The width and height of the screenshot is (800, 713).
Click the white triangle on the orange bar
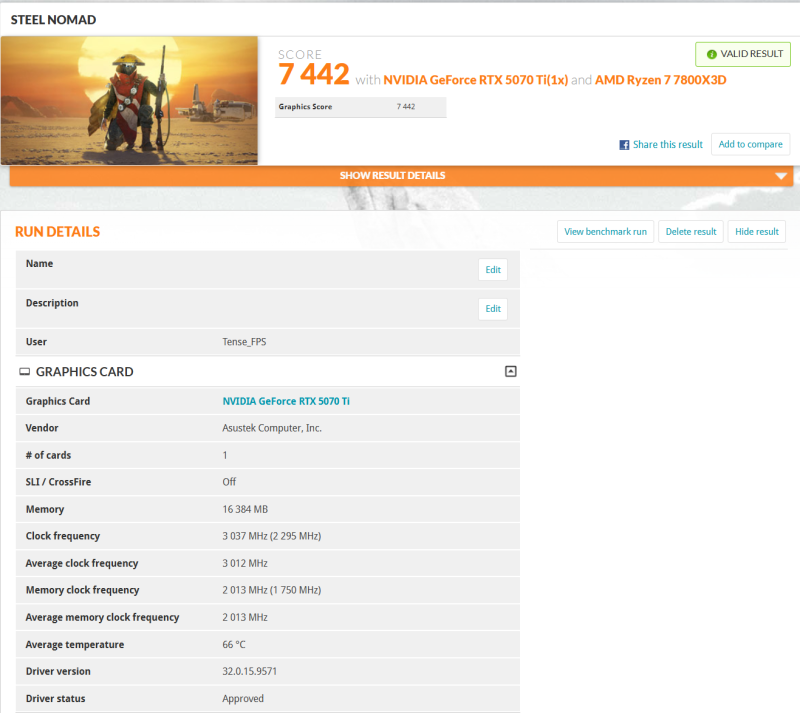click(x=781, y=176)
